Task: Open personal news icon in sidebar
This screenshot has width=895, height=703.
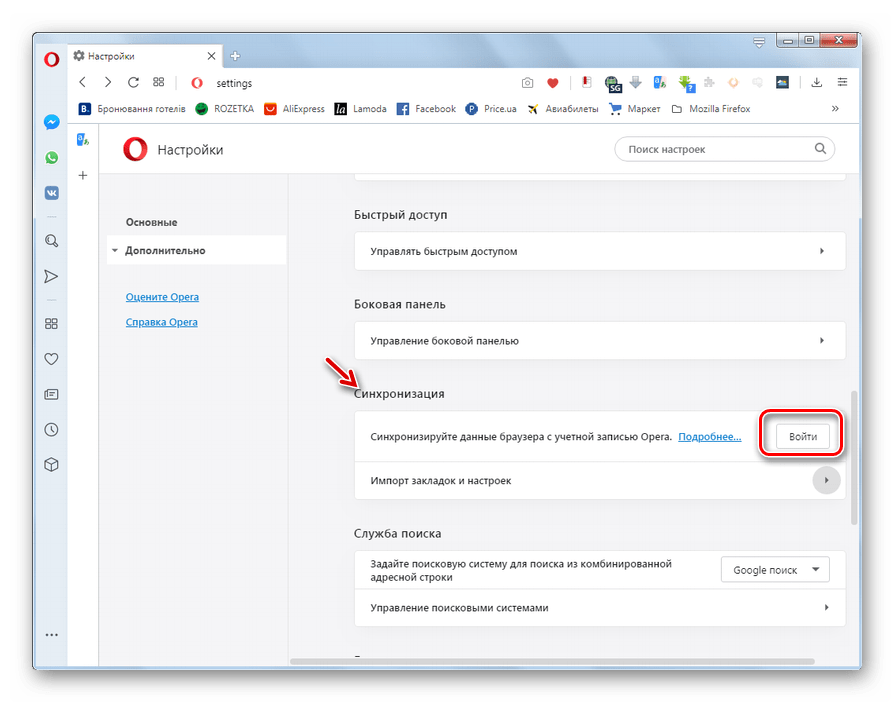Action: pyautogui.click(x=51, y=394)
